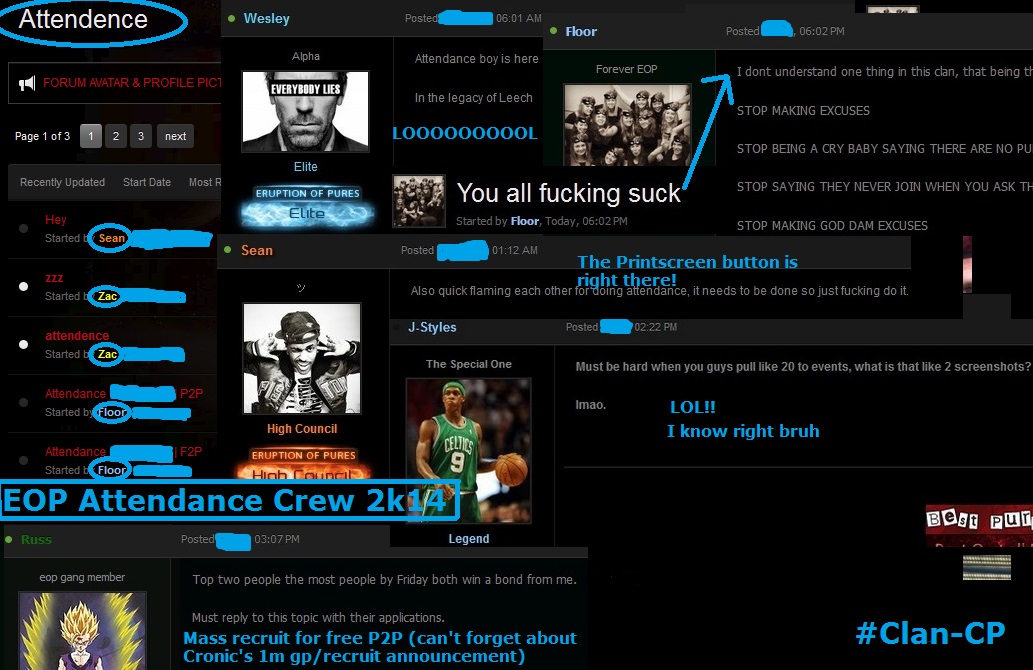Open Zac's profile from the zzz topic

tap(107, 296)
